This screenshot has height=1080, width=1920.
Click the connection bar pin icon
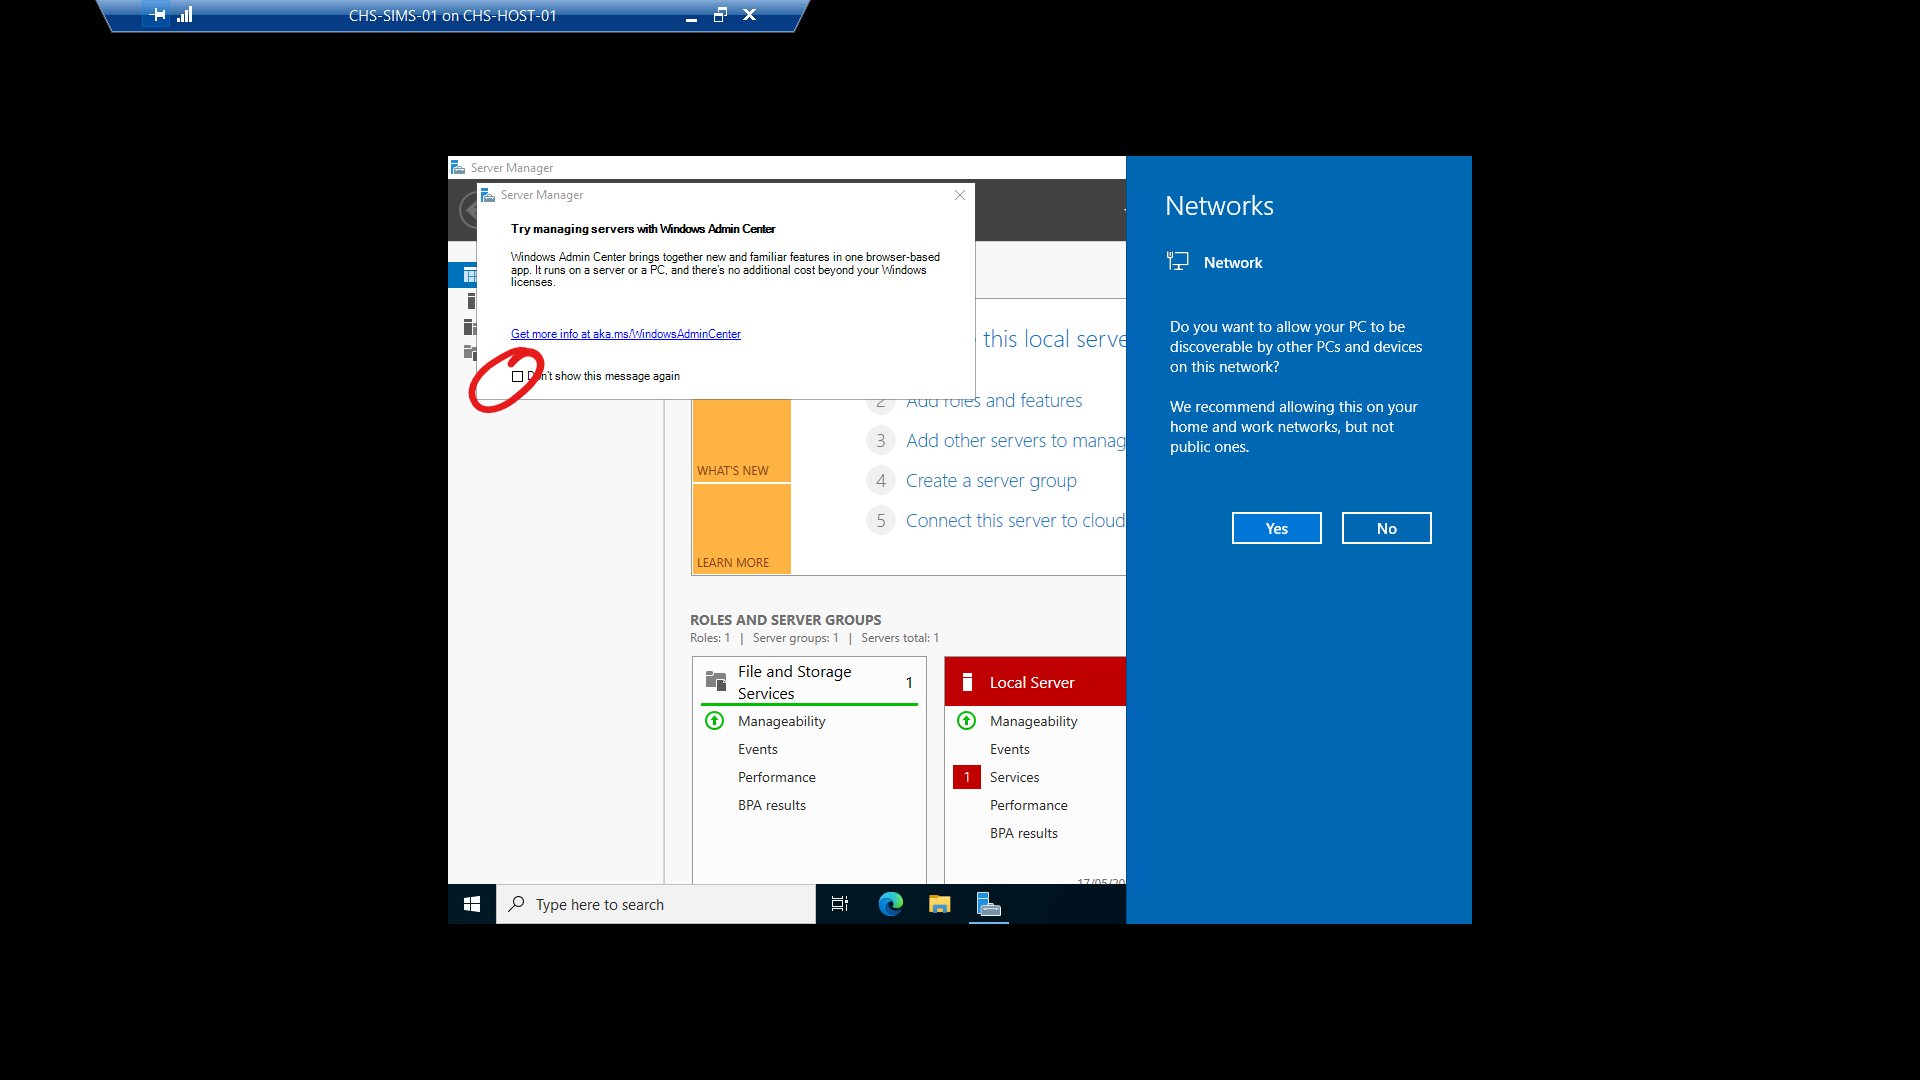[x=158, y=15]
